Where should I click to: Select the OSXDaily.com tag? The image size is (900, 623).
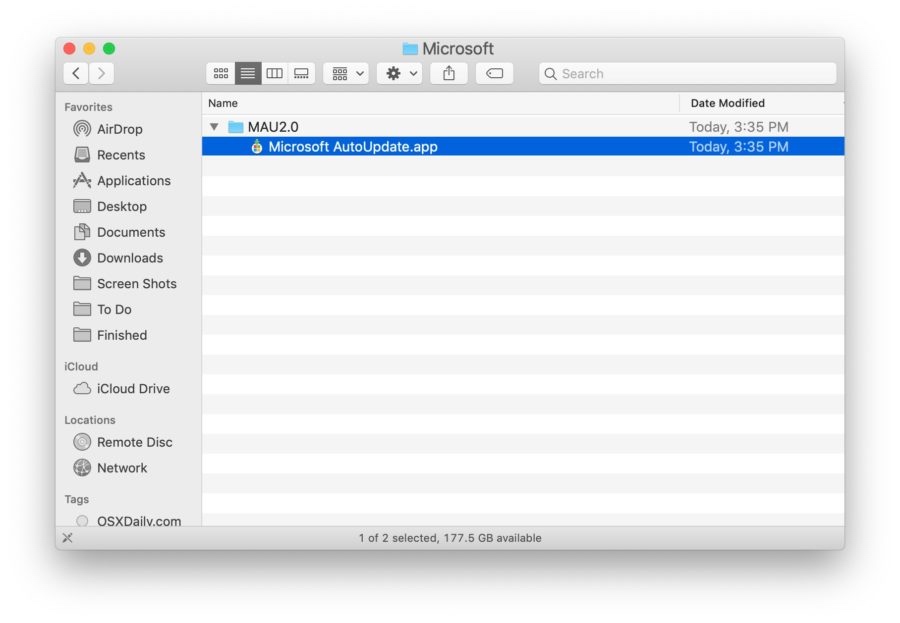129,521
